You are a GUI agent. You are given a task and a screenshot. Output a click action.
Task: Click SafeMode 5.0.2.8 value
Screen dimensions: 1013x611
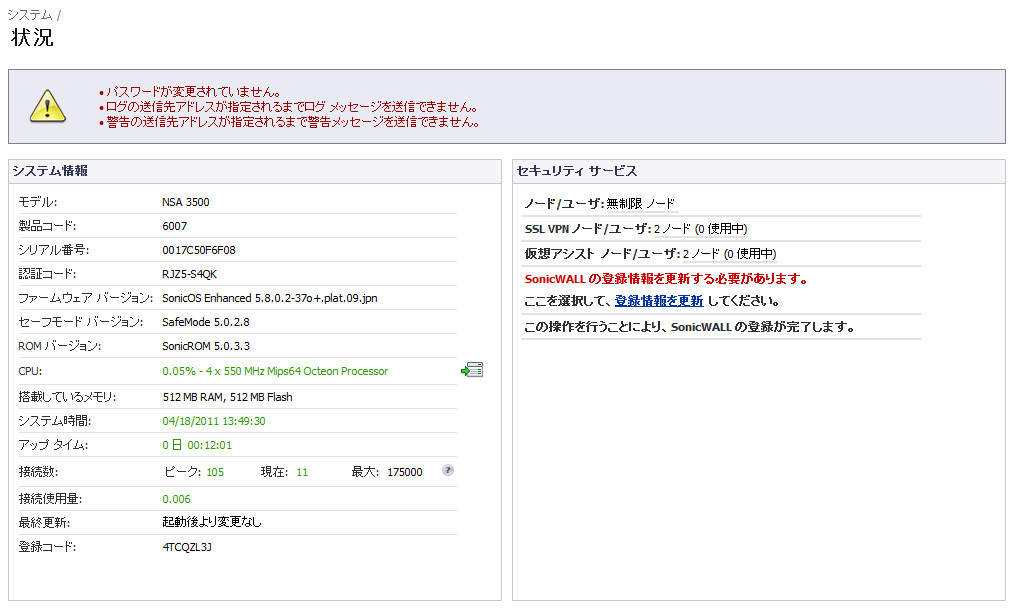[x=205, y=322]
